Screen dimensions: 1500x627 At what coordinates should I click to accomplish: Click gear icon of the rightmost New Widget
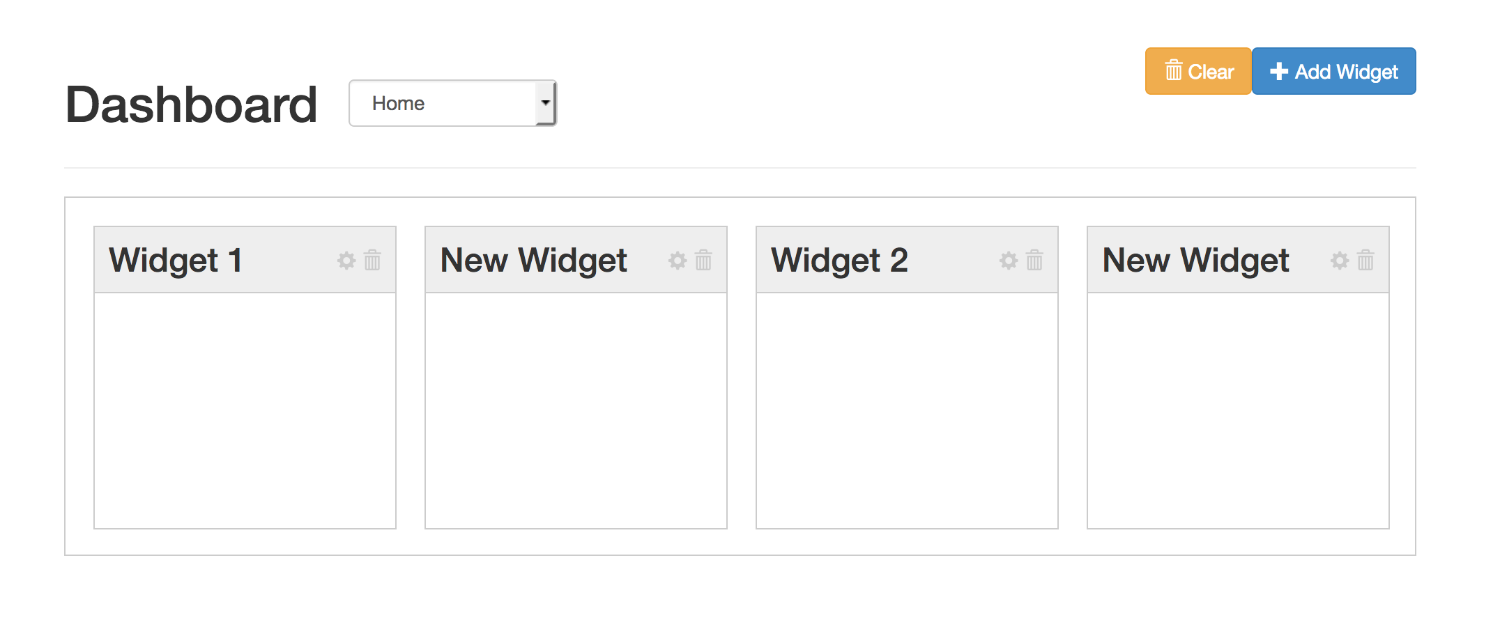[x=1339, y=261]
